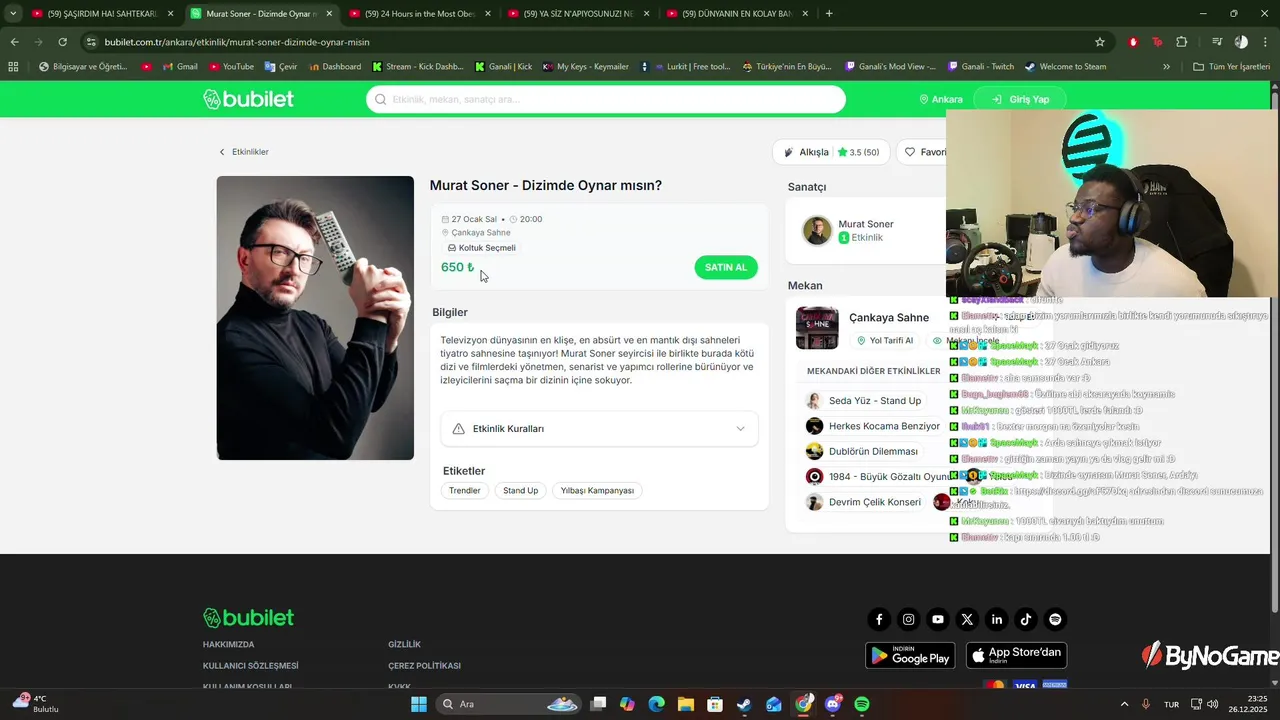
Task: Open File Explorer from taskbar
Action: coord(685,704)
